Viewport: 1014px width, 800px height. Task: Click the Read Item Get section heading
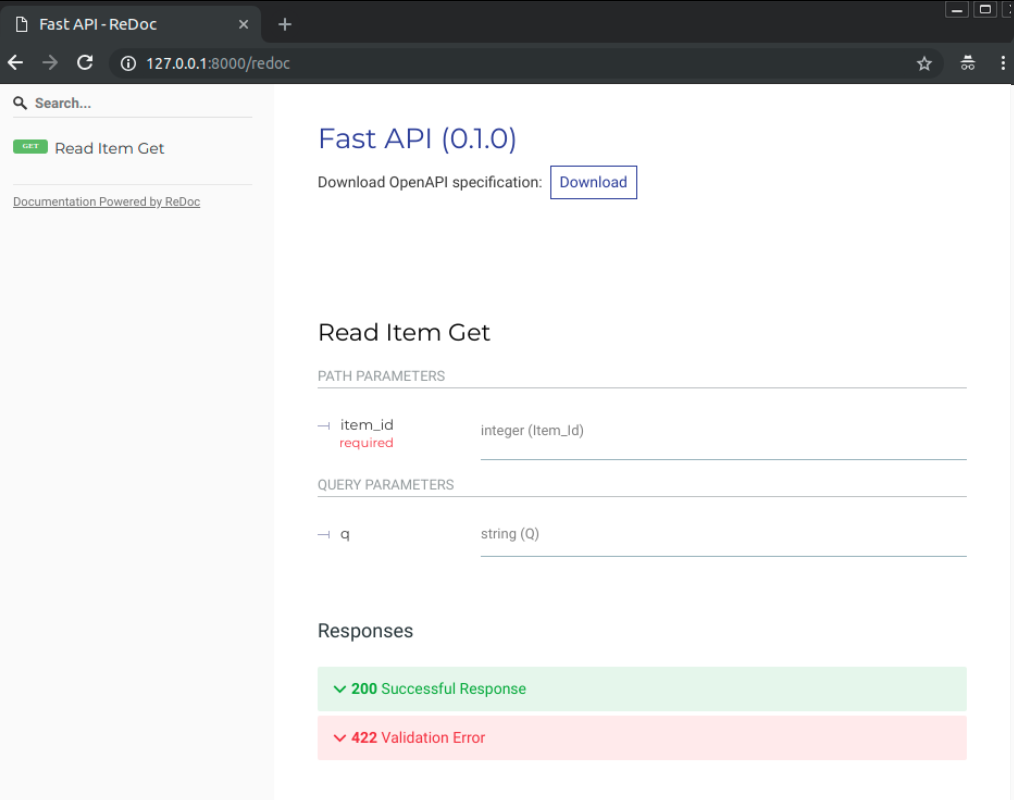(x=404, y=332)
